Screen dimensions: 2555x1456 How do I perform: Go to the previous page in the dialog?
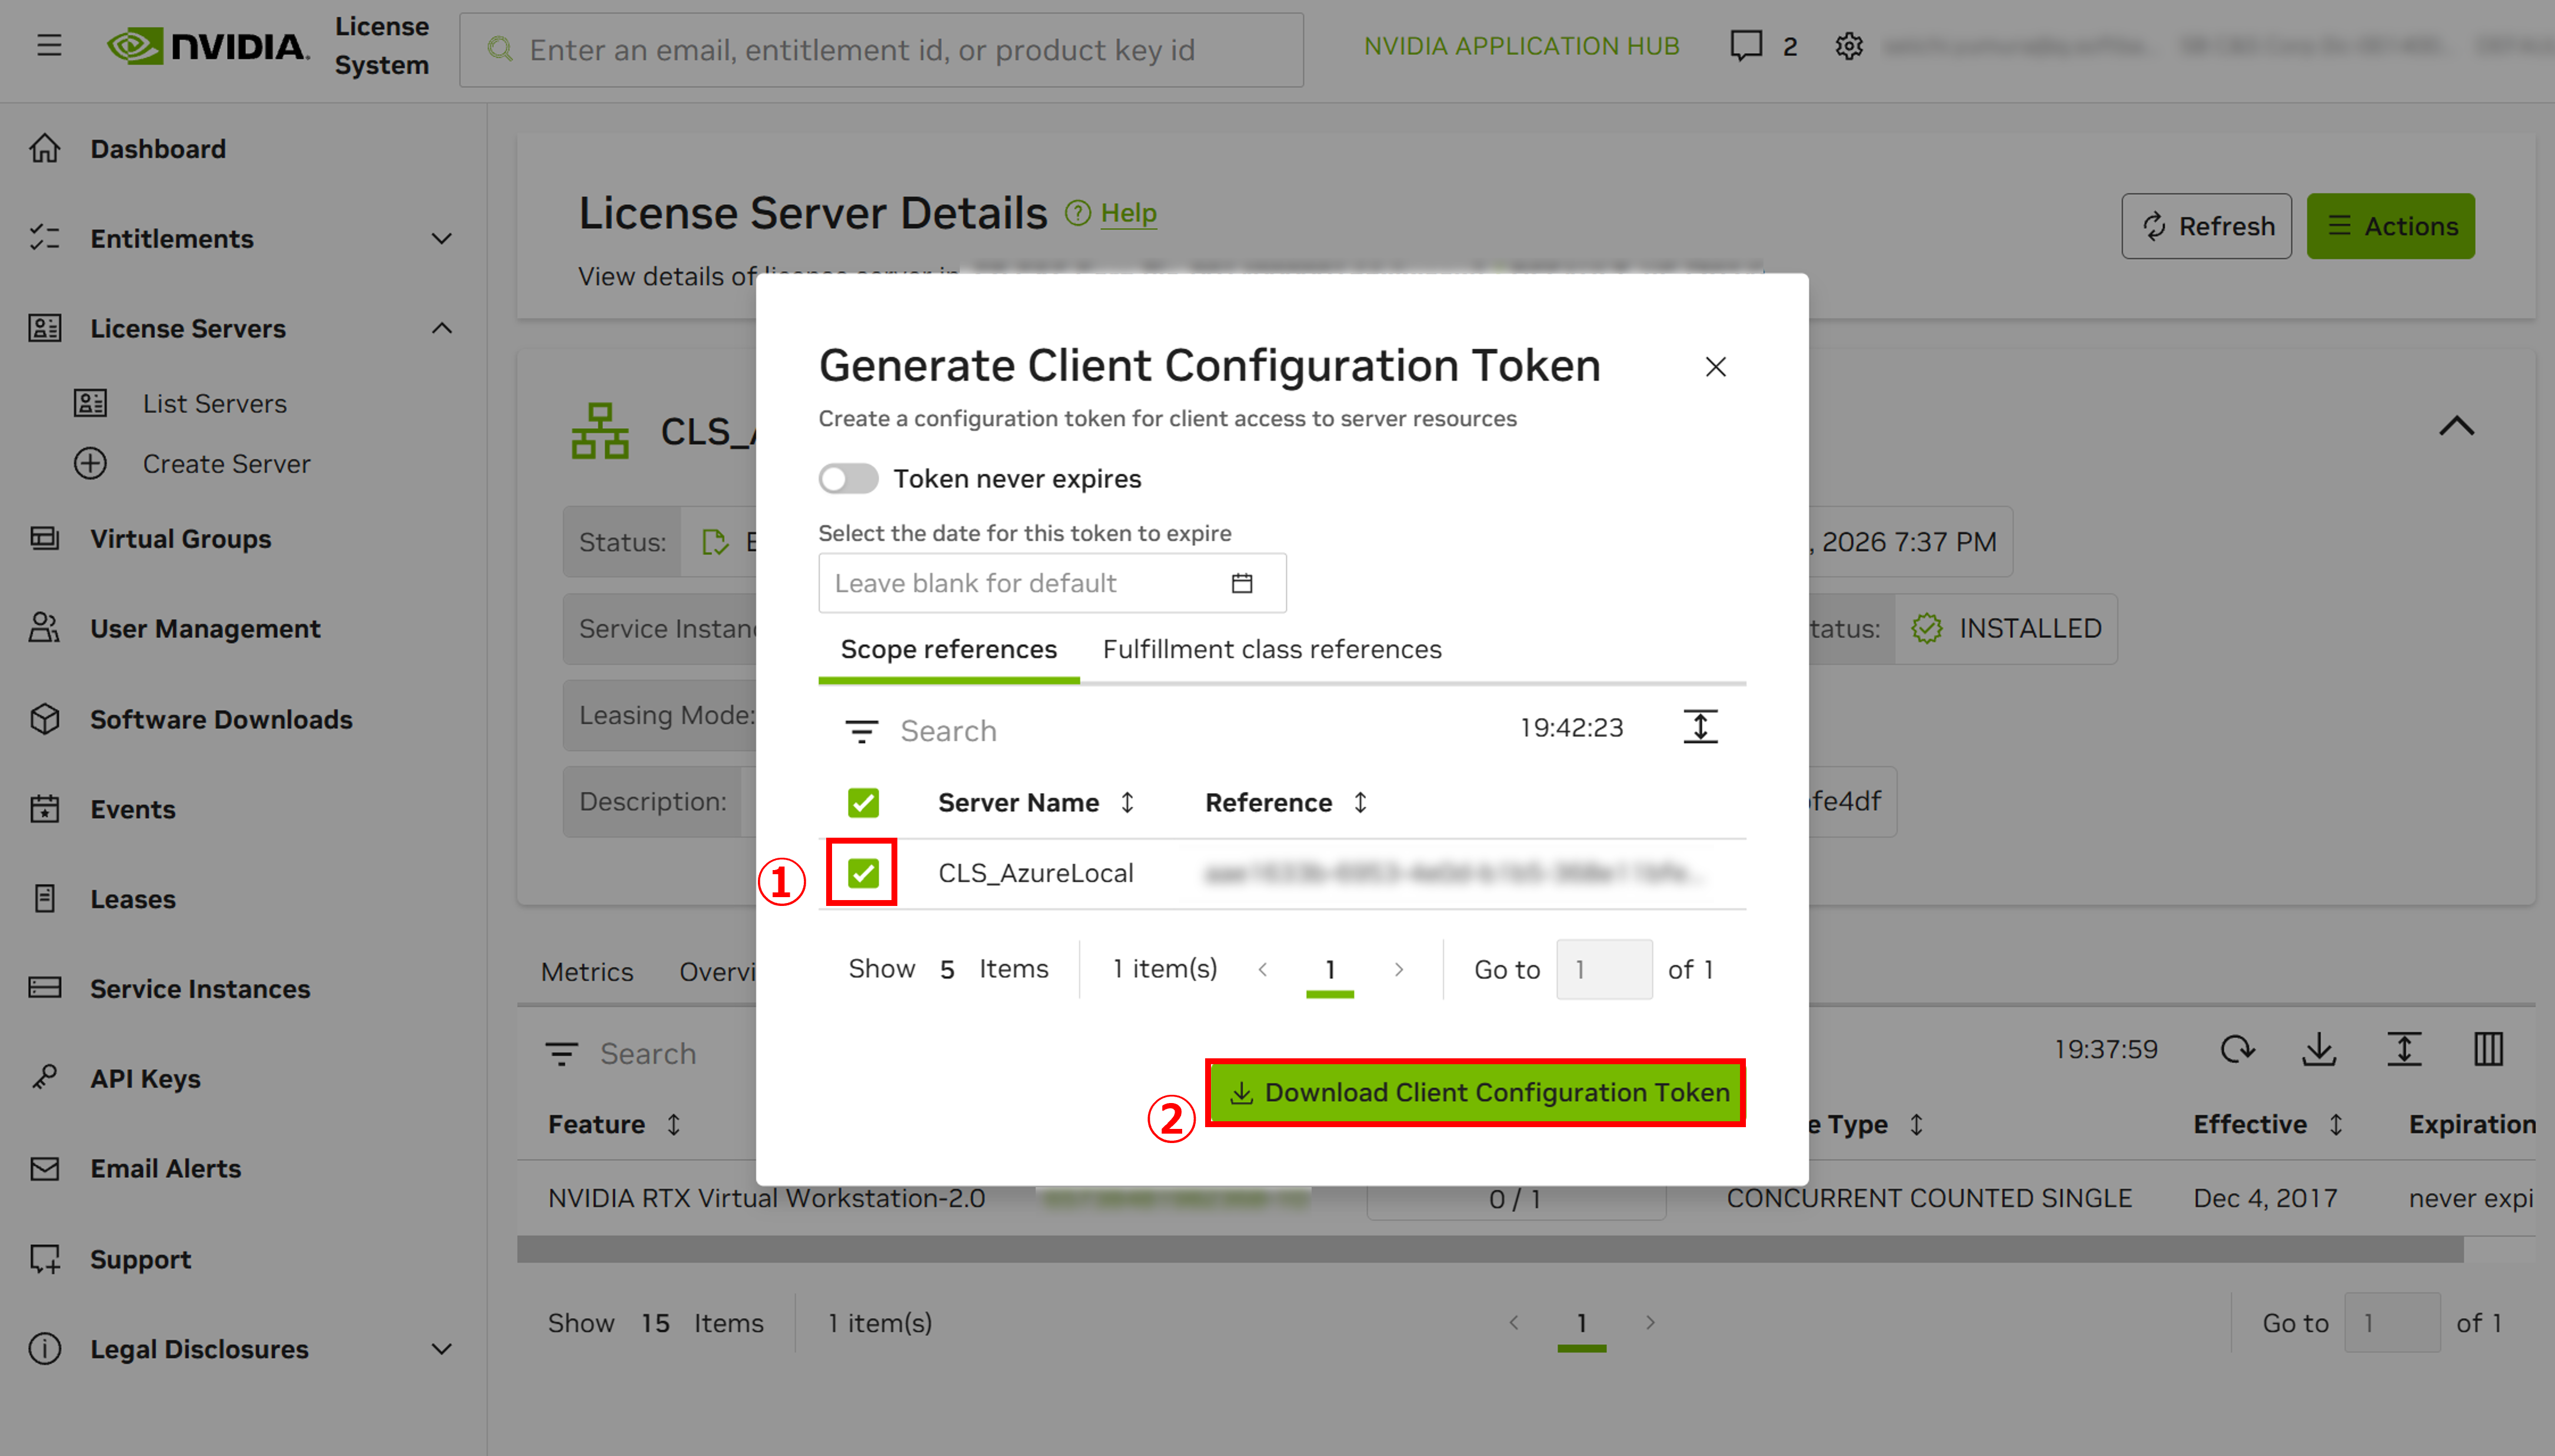1263,969
